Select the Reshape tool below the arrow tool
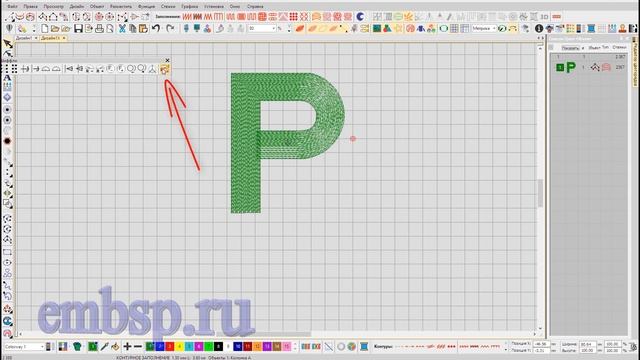Viewport: 640px width, 360px height. tap(7, 53)
